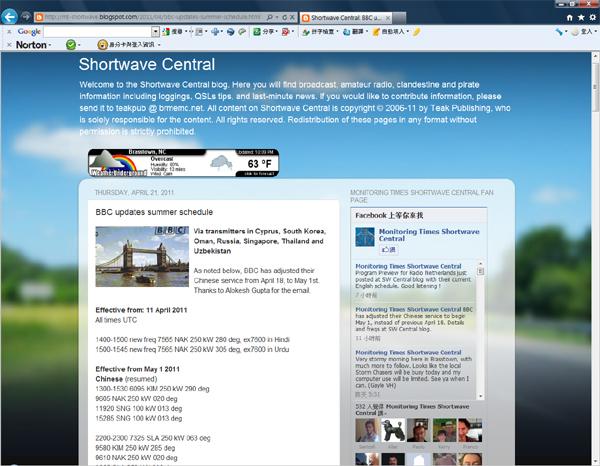Click the fan photo of person in green cap
The height and width of the screenshot is (466, 600).
click(444, 430)
